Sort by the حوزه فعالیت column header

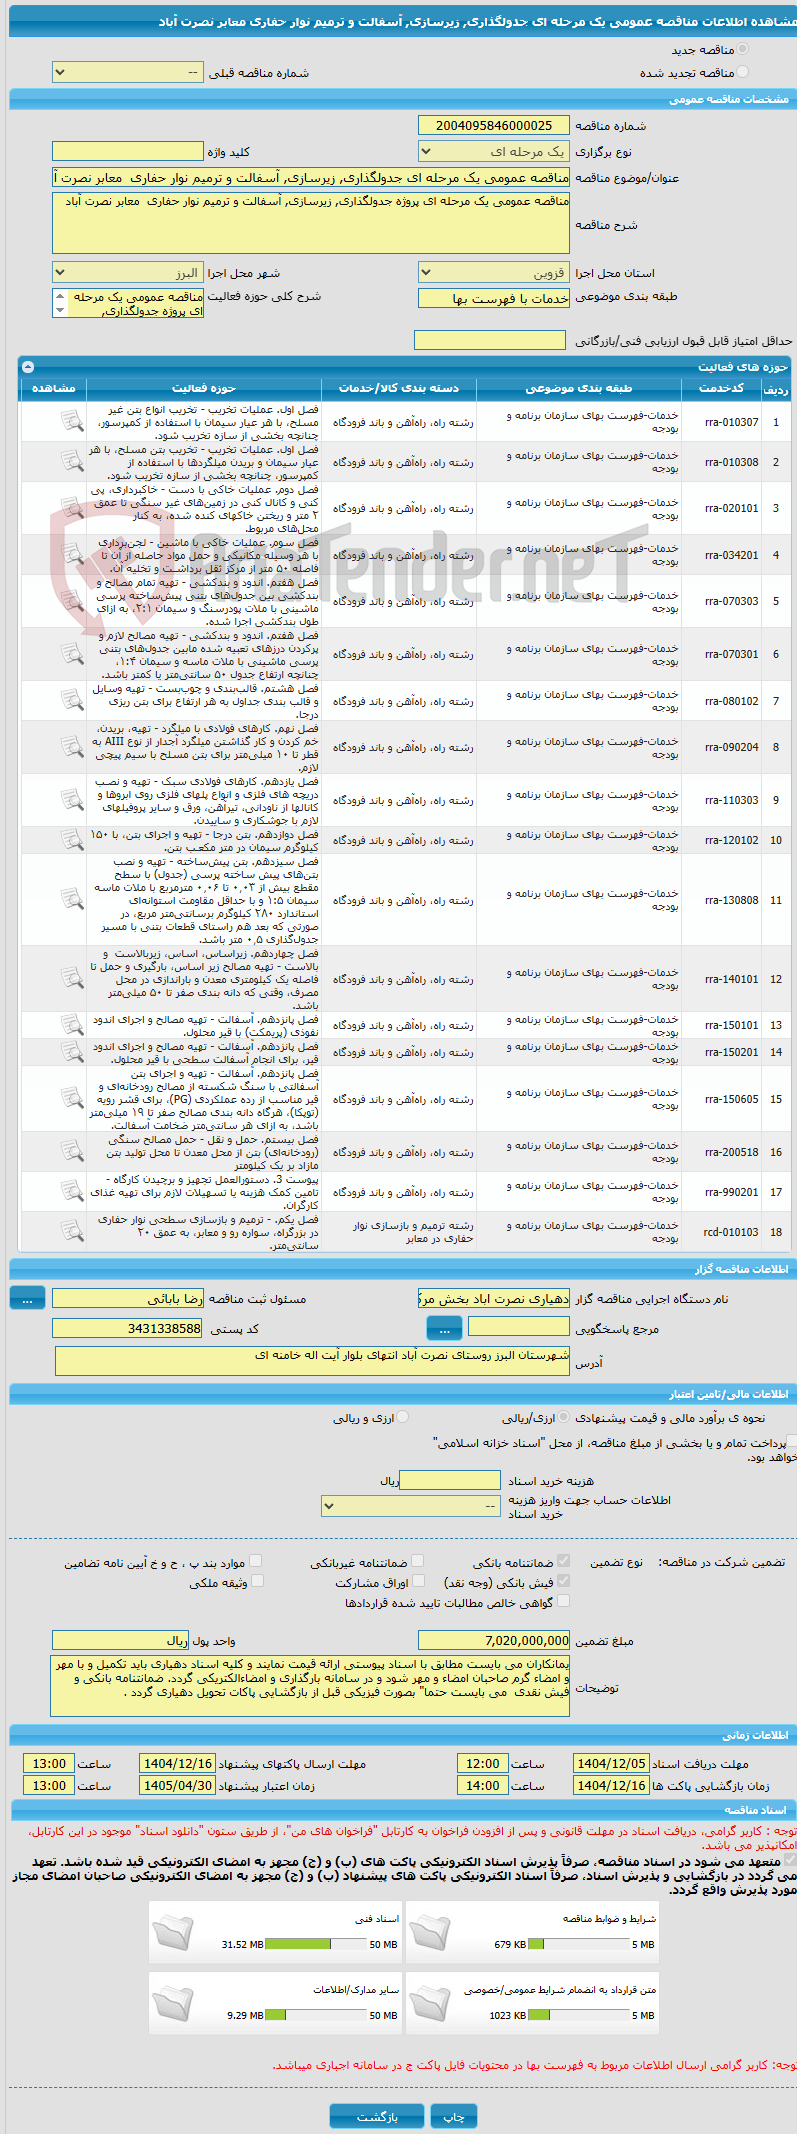tap(204, 388)
